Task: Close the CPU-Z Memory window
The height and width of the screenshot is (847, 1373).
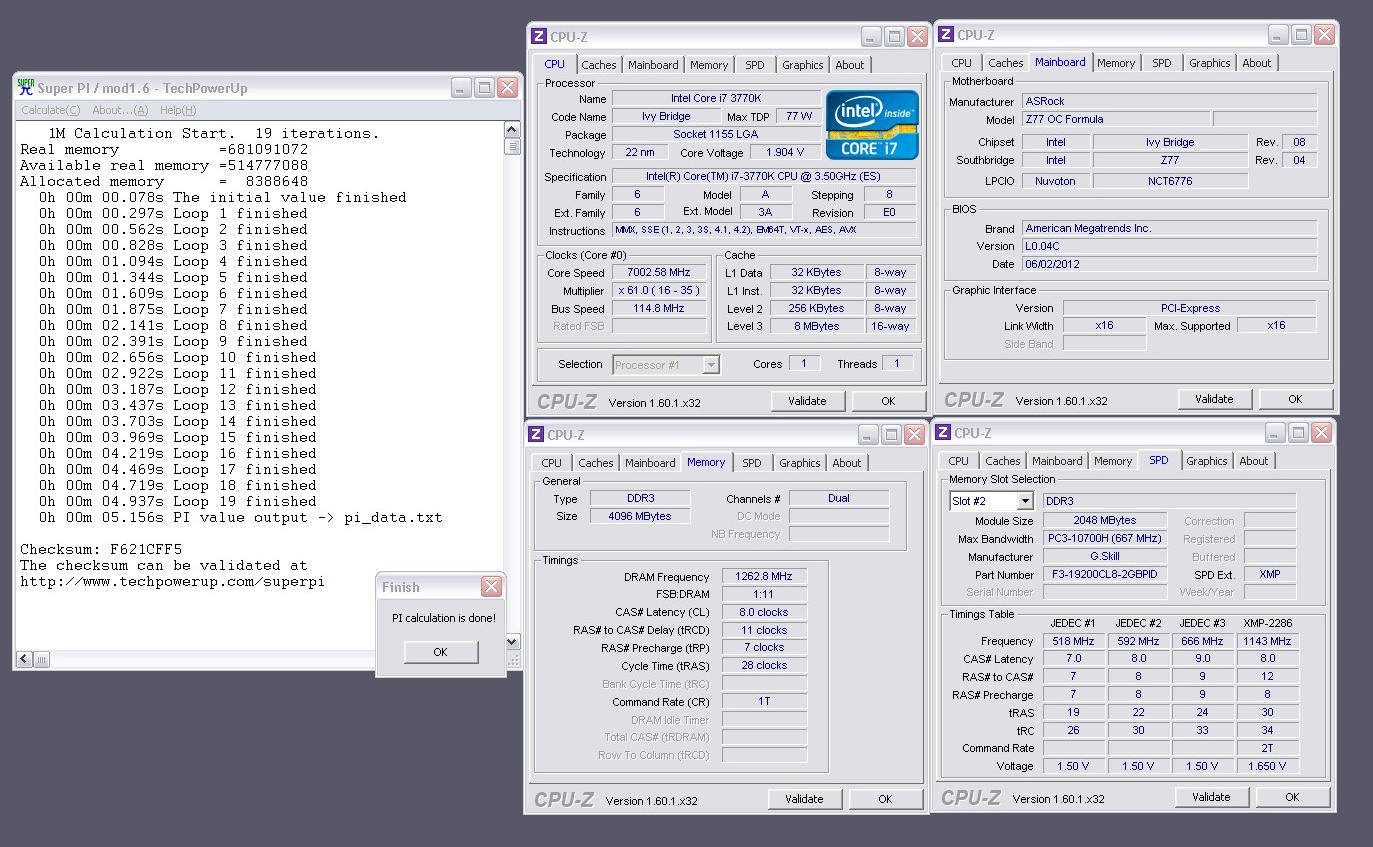Action: (914, 435)
